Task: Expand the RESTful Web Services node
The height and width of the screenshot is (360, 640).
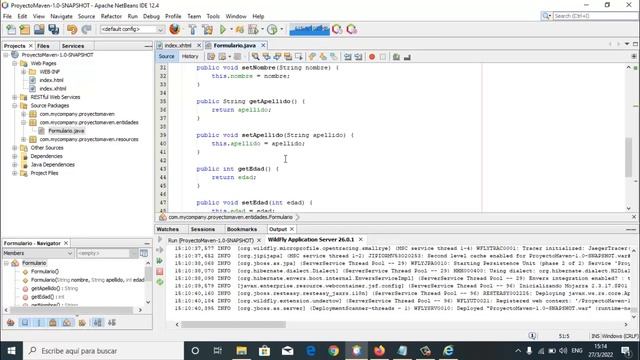Action: (15, 97)
